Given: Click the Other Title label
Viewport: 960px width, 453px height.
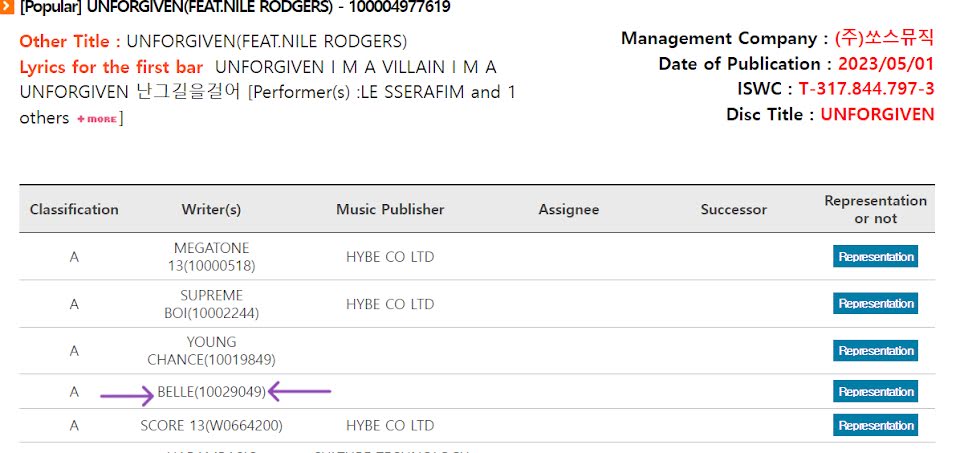Looking at the screenshot, I should tap(70, 42).
